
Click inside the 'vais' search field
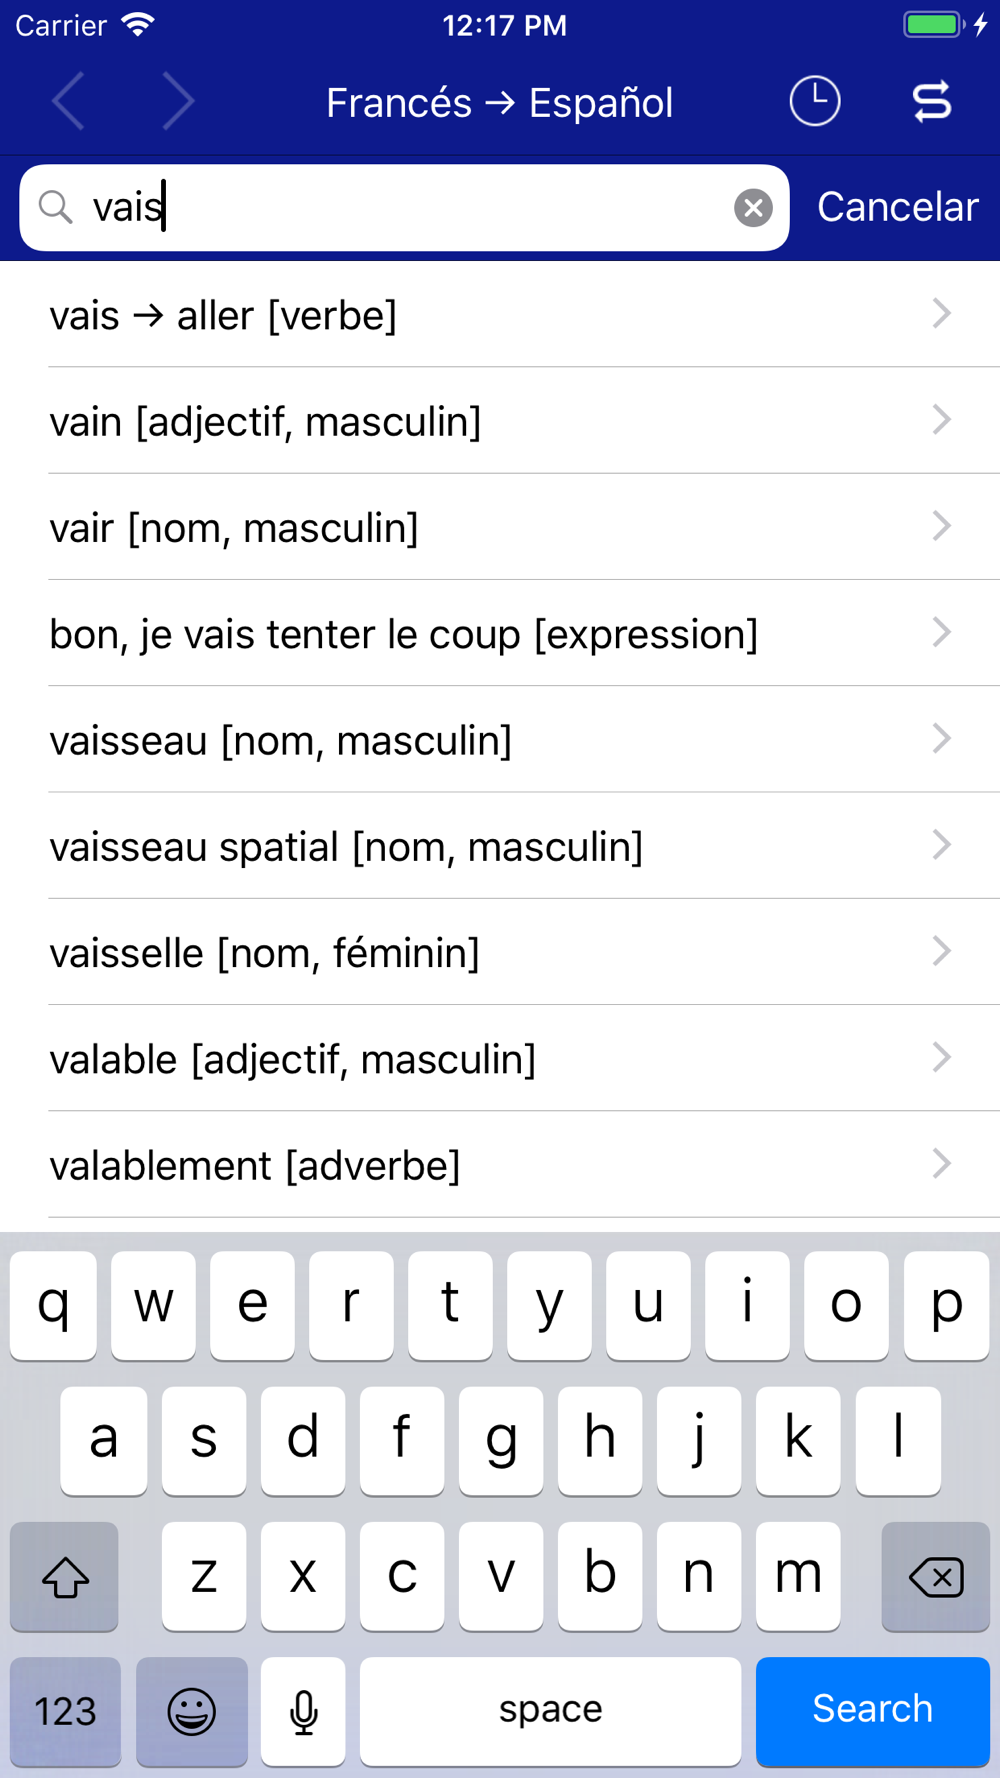point(404,208)
